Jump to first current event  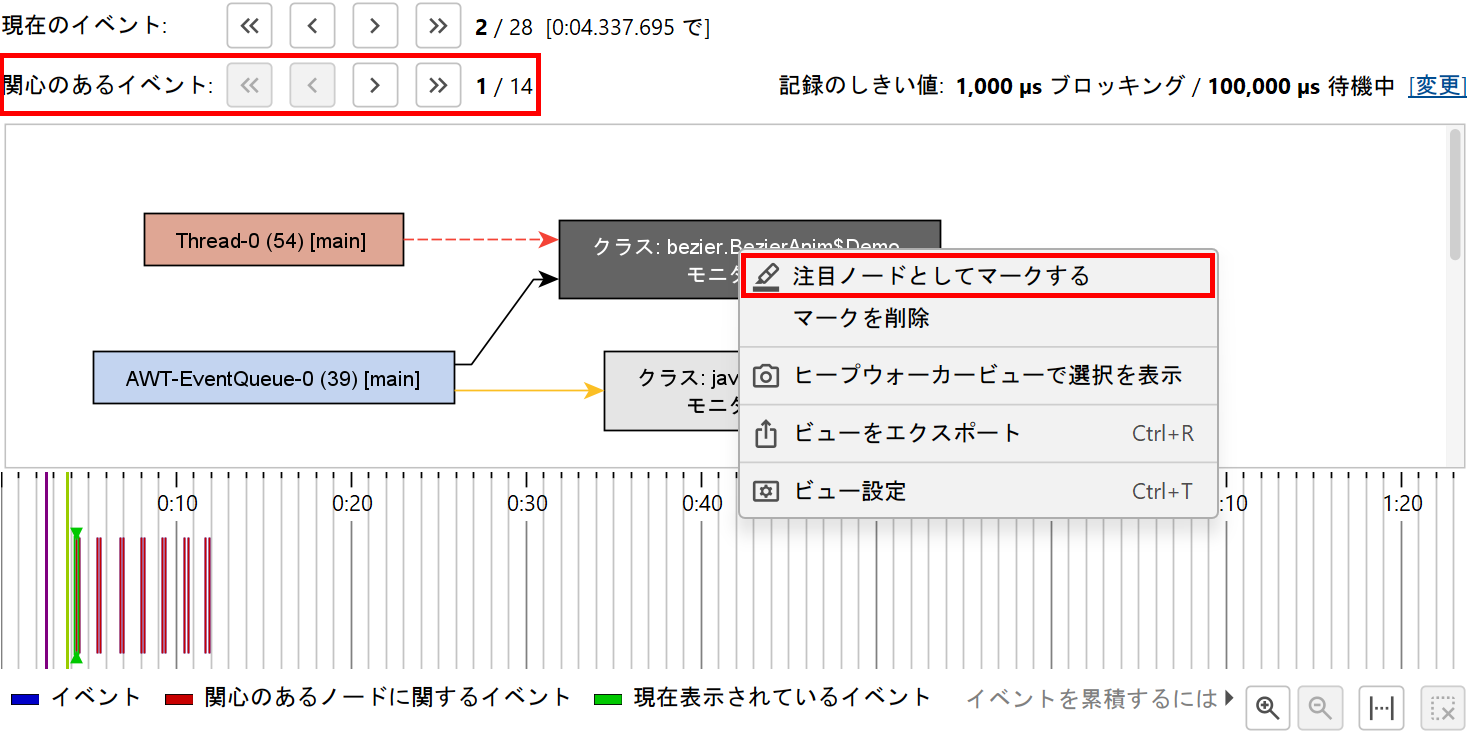[250, 26]
